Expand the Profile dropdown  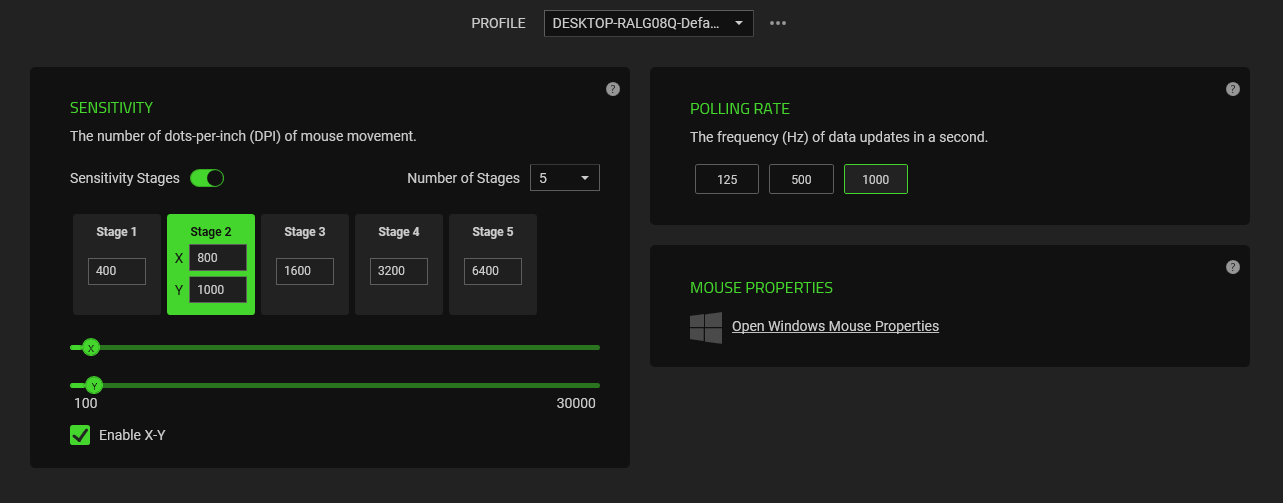[x=648, y=23]
